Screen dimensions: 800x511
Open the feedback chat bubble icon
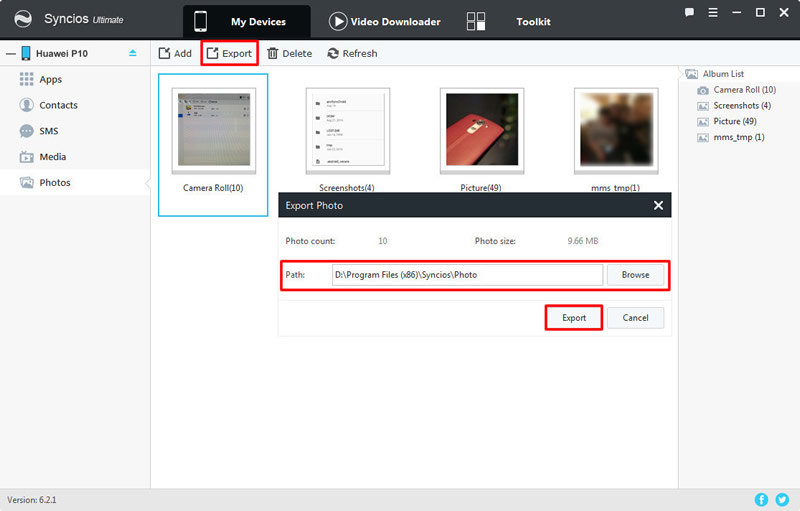(x=689, y=12)
